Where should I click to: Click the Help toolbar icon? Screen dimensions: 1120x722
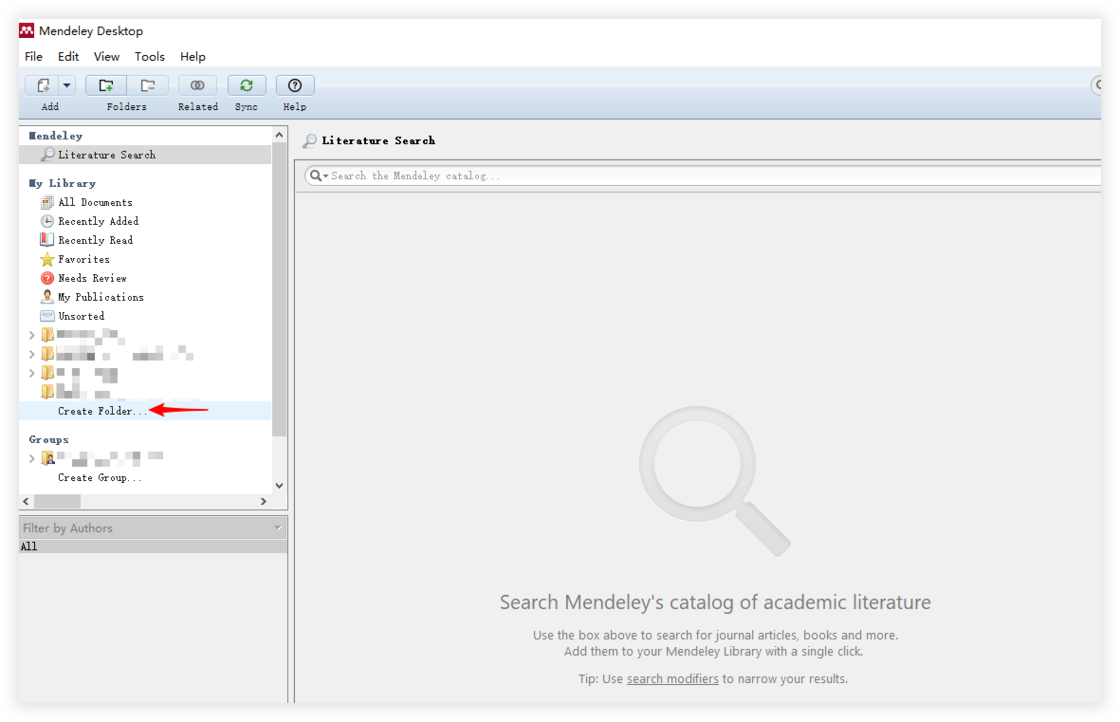pyautogui.click(x=295, y=86)
